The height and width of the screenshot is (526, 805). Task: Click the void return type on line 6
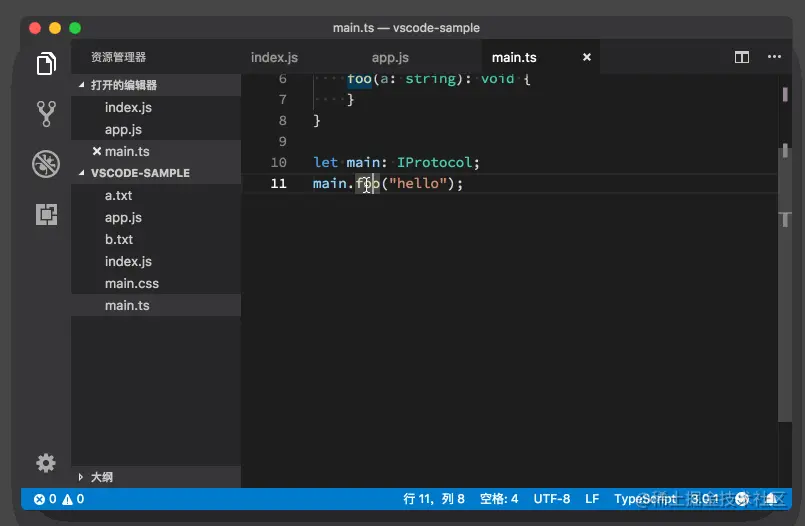497,79
